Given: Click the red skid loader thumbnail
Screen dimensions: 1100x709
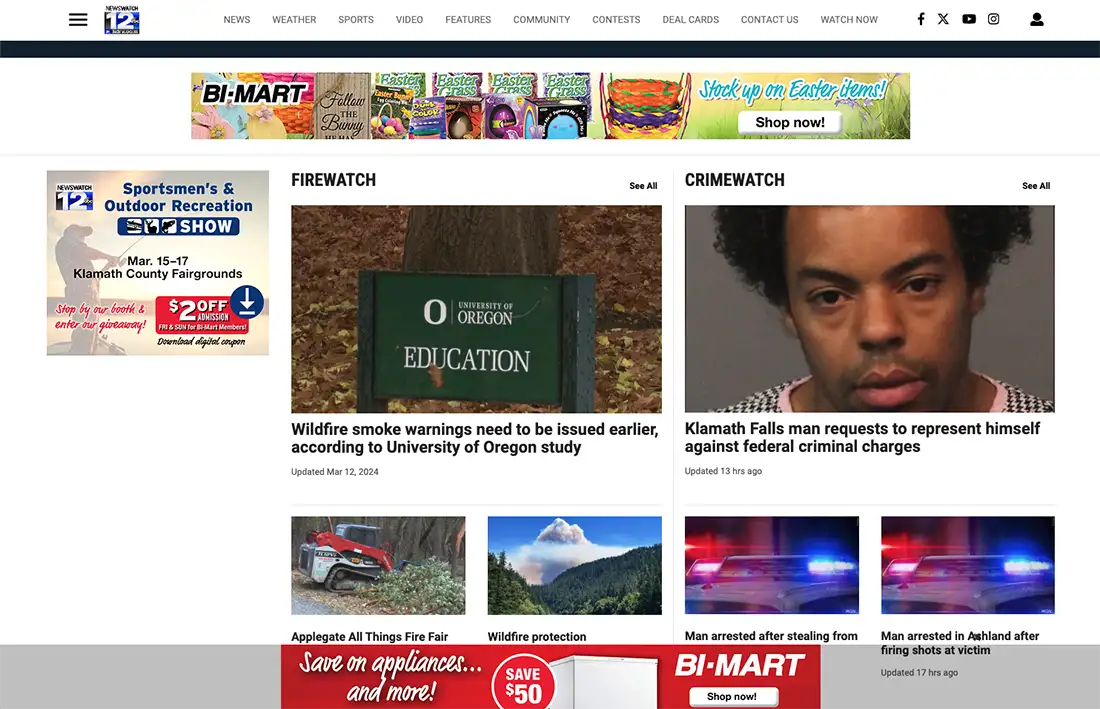Looking at the screenshot, I should pos(378,565).
